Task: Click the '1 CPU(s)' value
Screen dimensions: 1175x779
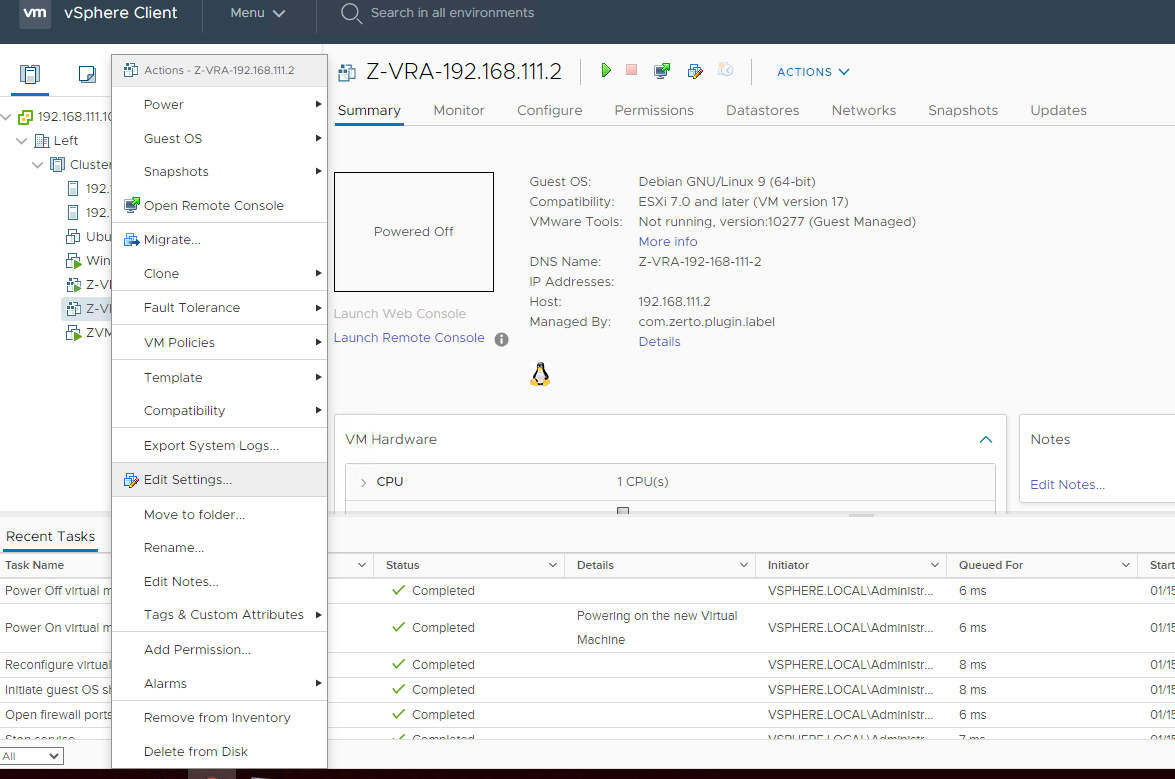Action: tap(643, 482)
